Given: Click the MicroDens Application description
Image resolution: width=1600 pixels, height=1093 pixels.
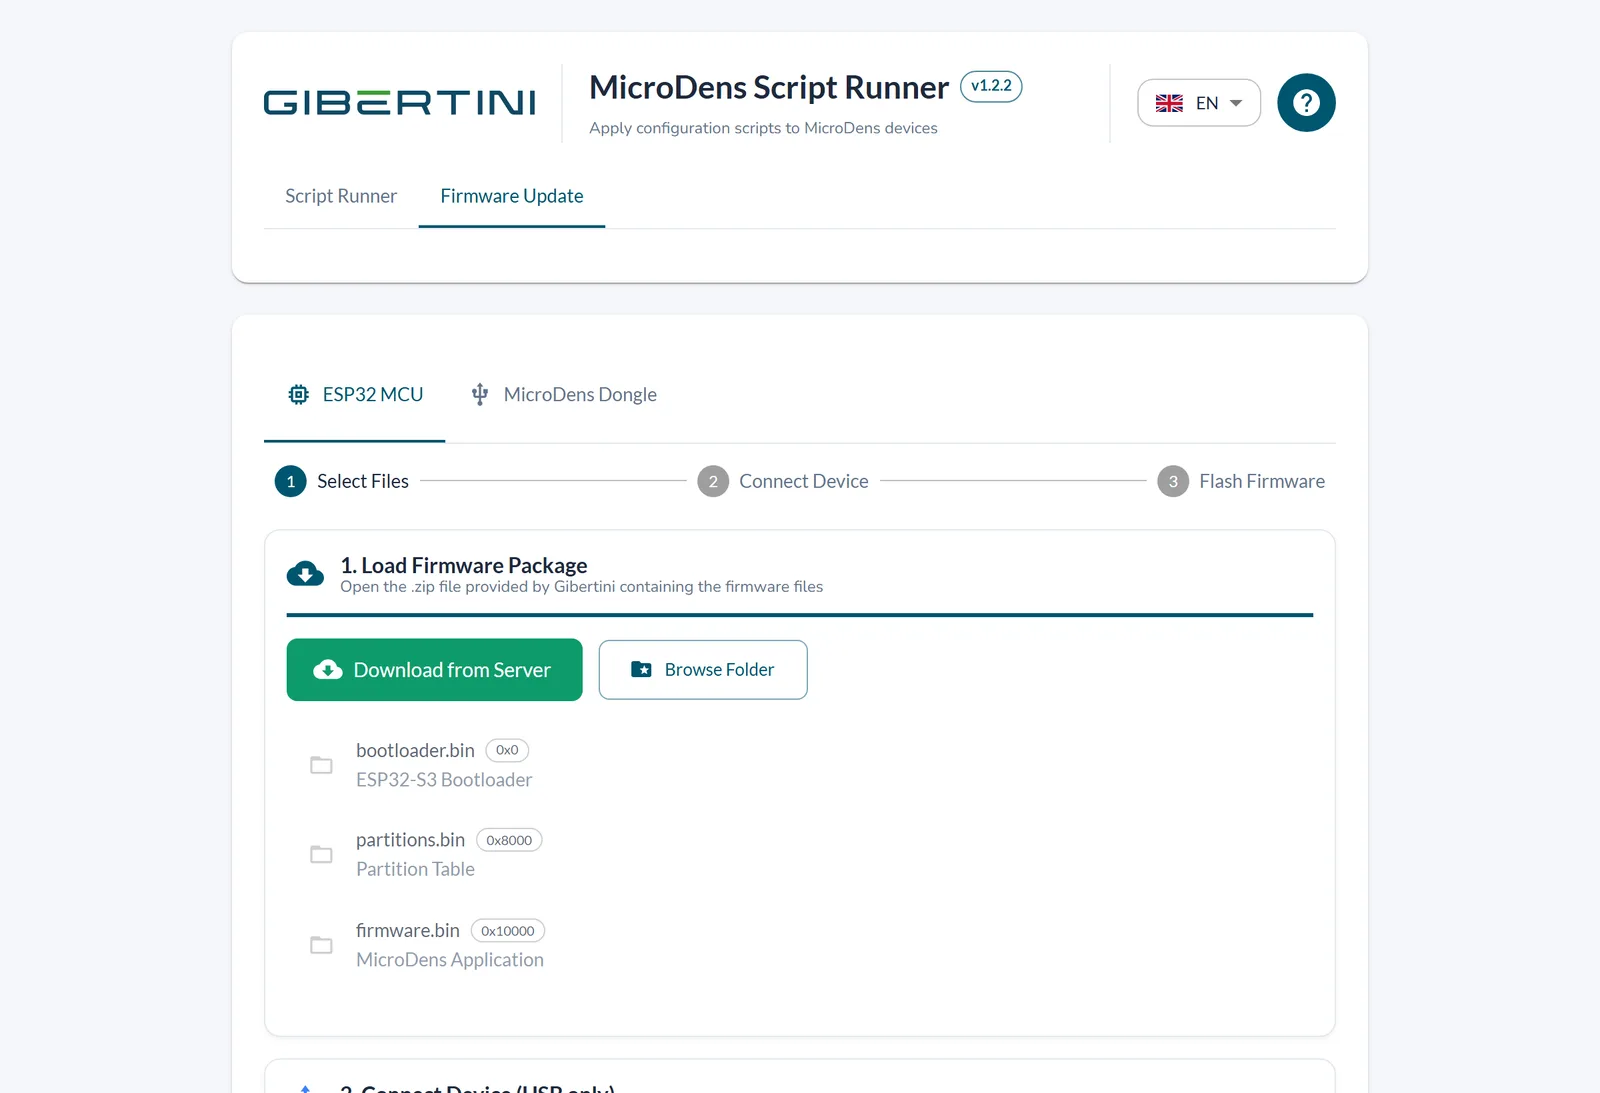Looking at the screenshot, I should [x=450, y=960].
